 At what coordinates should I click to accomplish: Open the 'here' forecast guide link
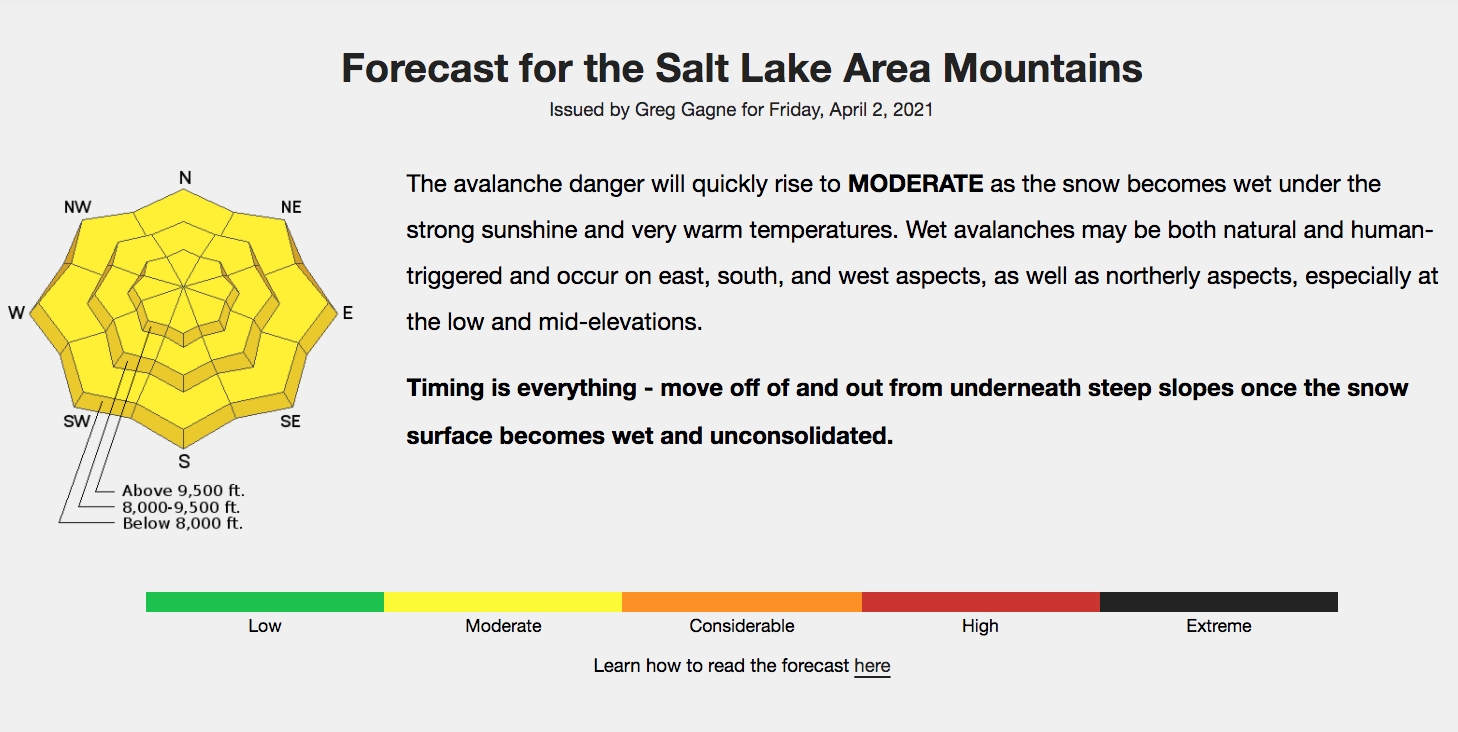coord(872,665)
